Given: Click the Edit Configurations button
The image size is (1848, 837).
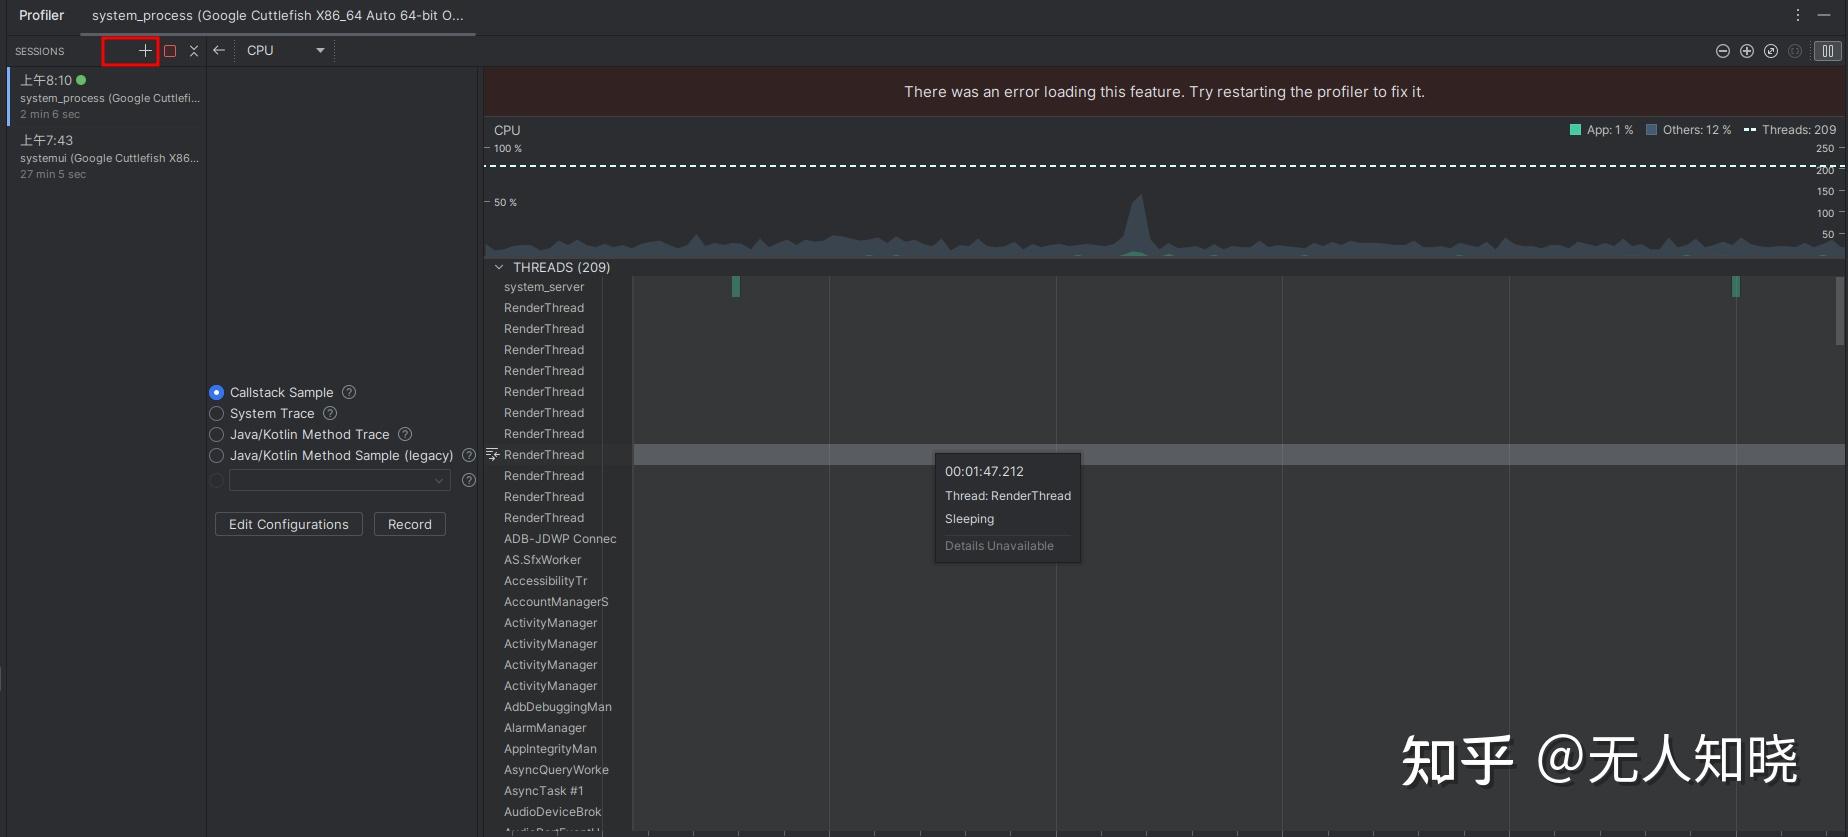Looking at the screenshot, I should 288,524.
